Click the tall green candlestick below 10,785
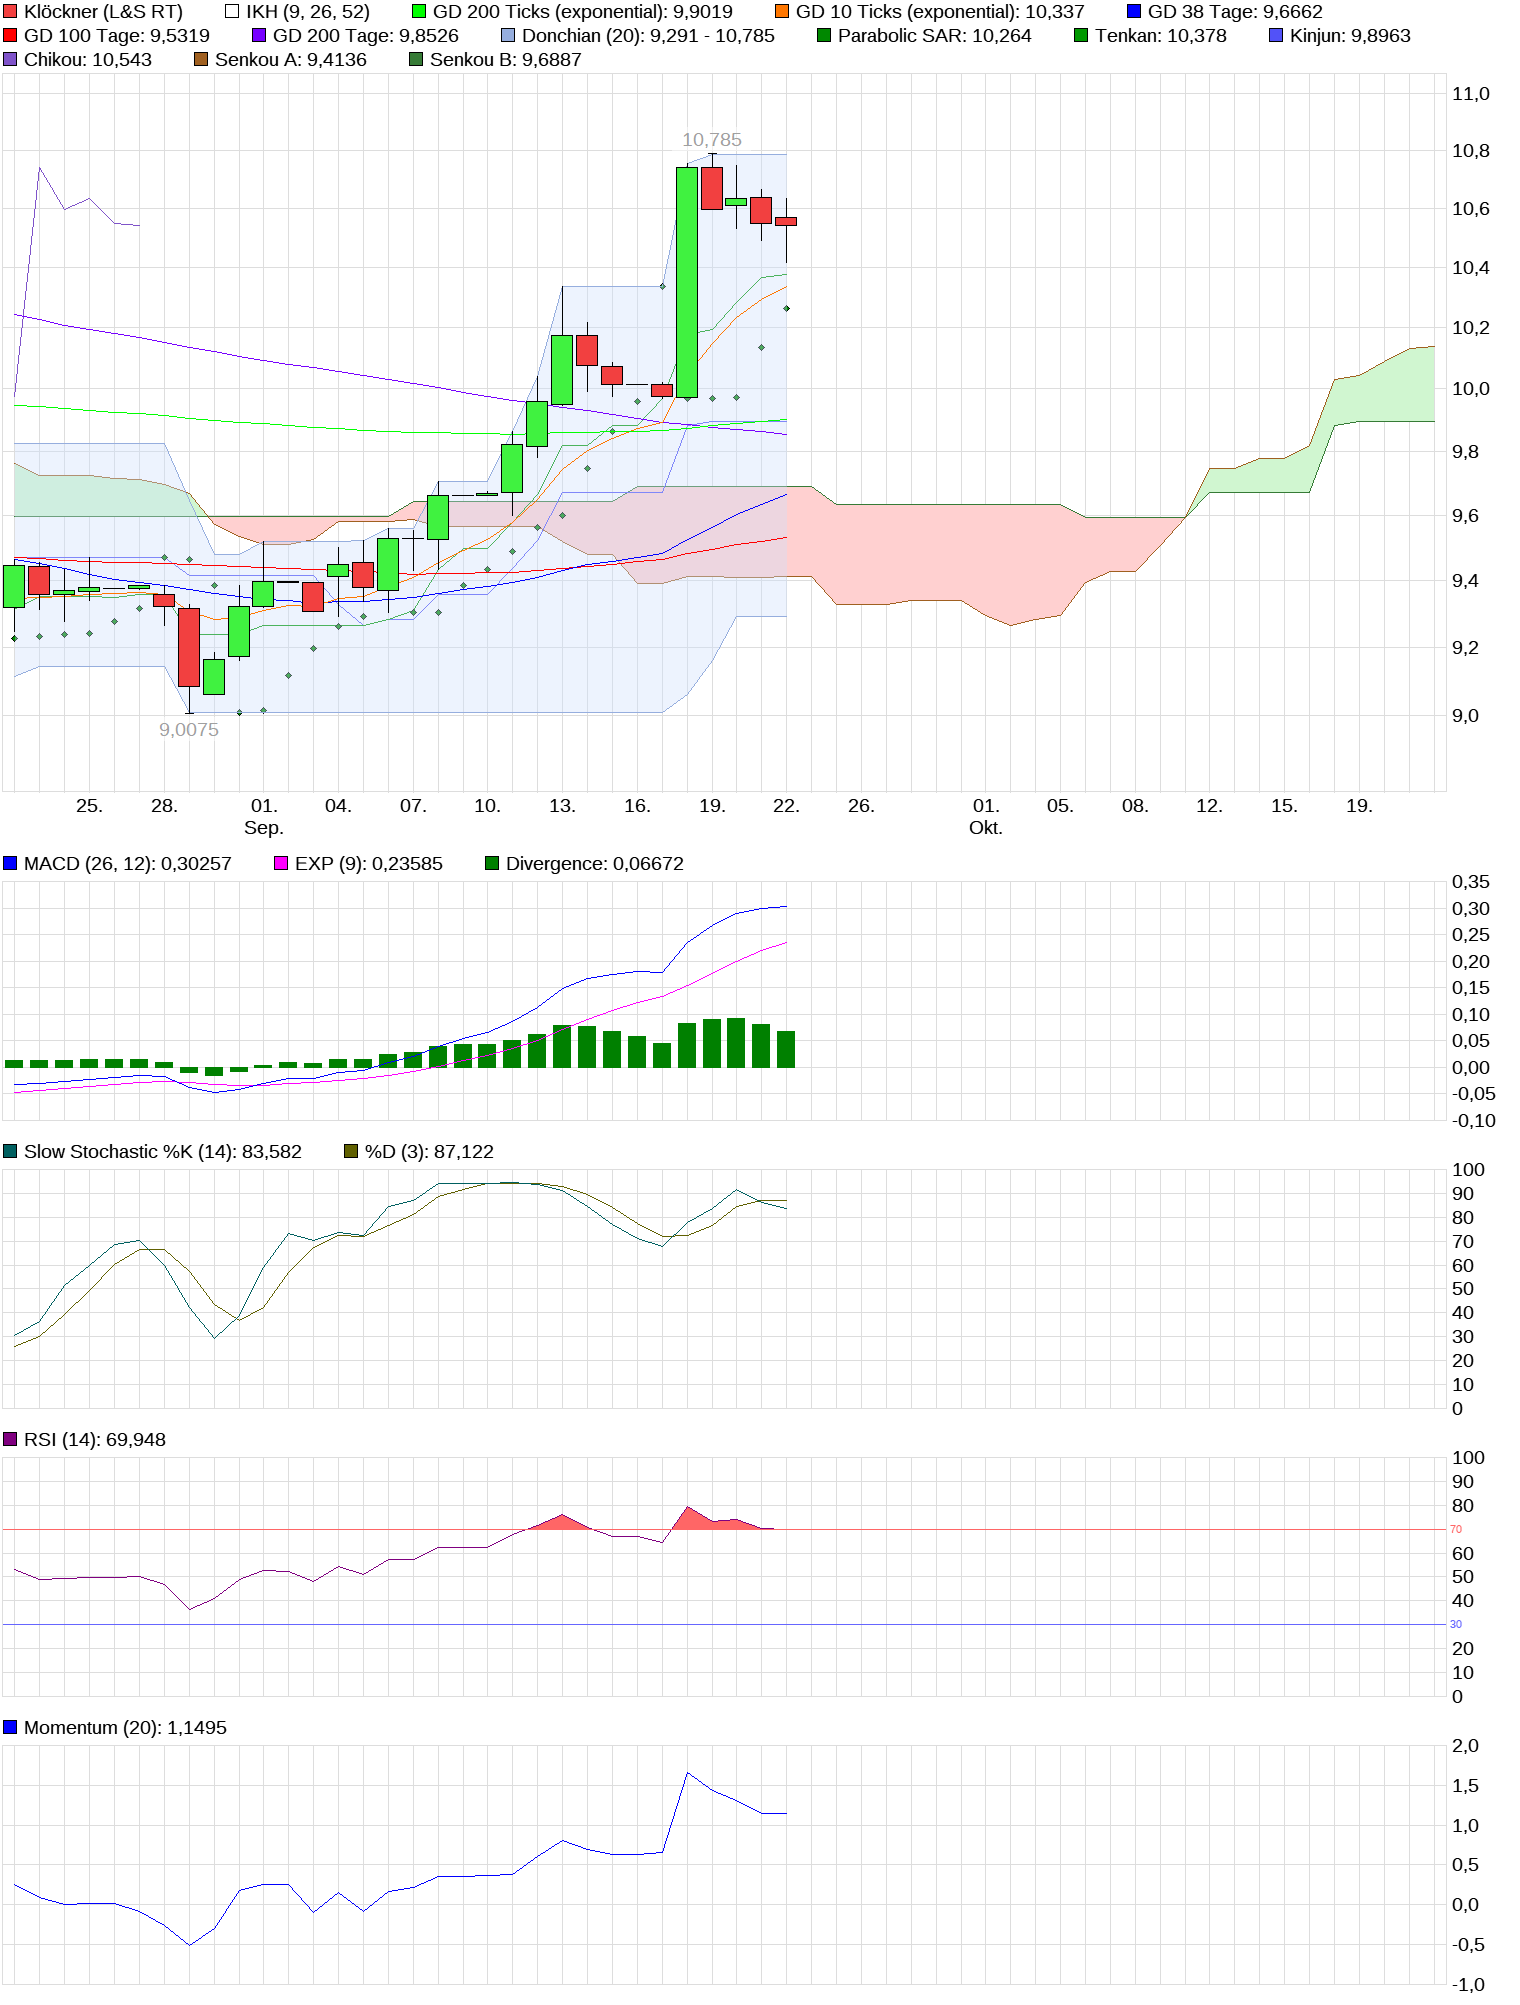The width and height of the screenshot is (1520, 2005). (x=687, y=282)
